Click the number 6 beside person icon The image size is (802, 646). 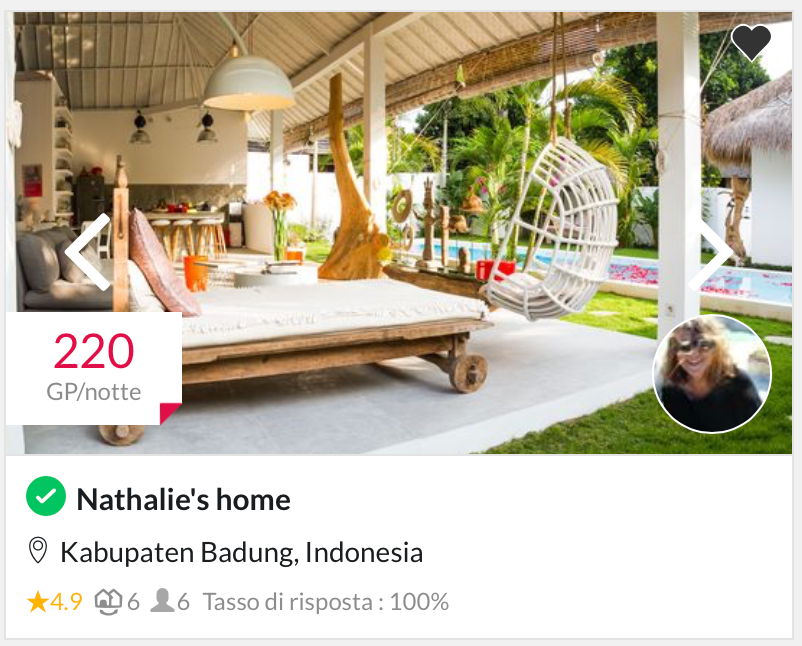(x=183, y=602)
